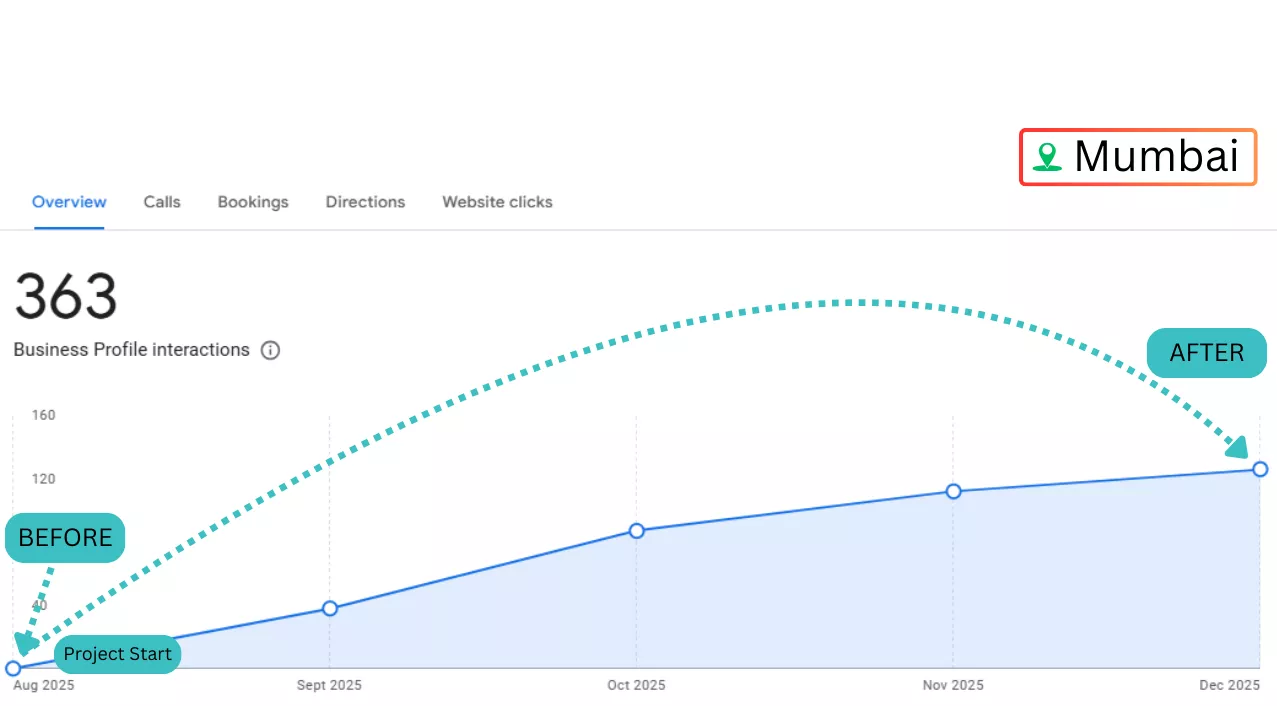This screenshot has width=1277, height=706.
Task: Open the Website clicks tab
Action: point(497,202)
